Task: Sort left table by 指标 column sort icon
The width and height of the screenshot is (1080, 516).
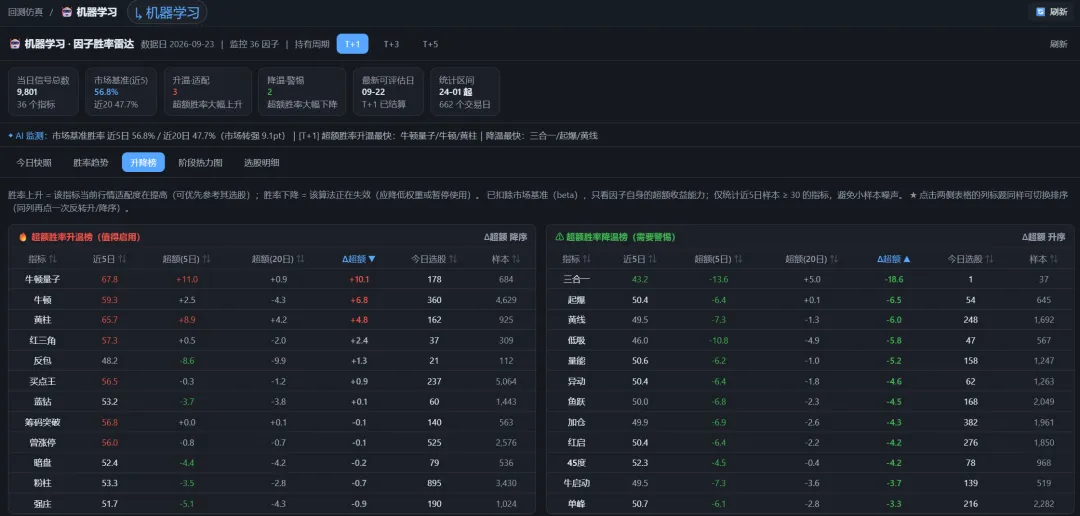Action: (52, 259)
